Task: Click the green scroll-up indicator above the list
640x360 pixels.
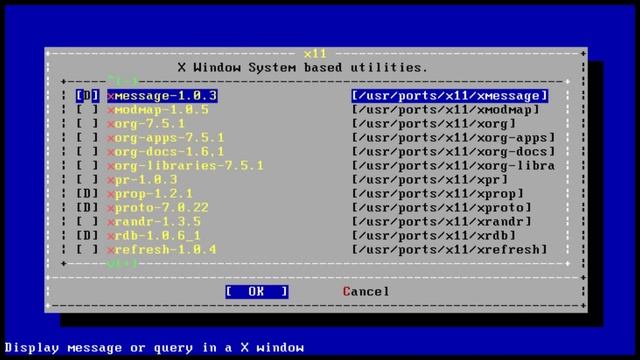Action: point(123,80)
